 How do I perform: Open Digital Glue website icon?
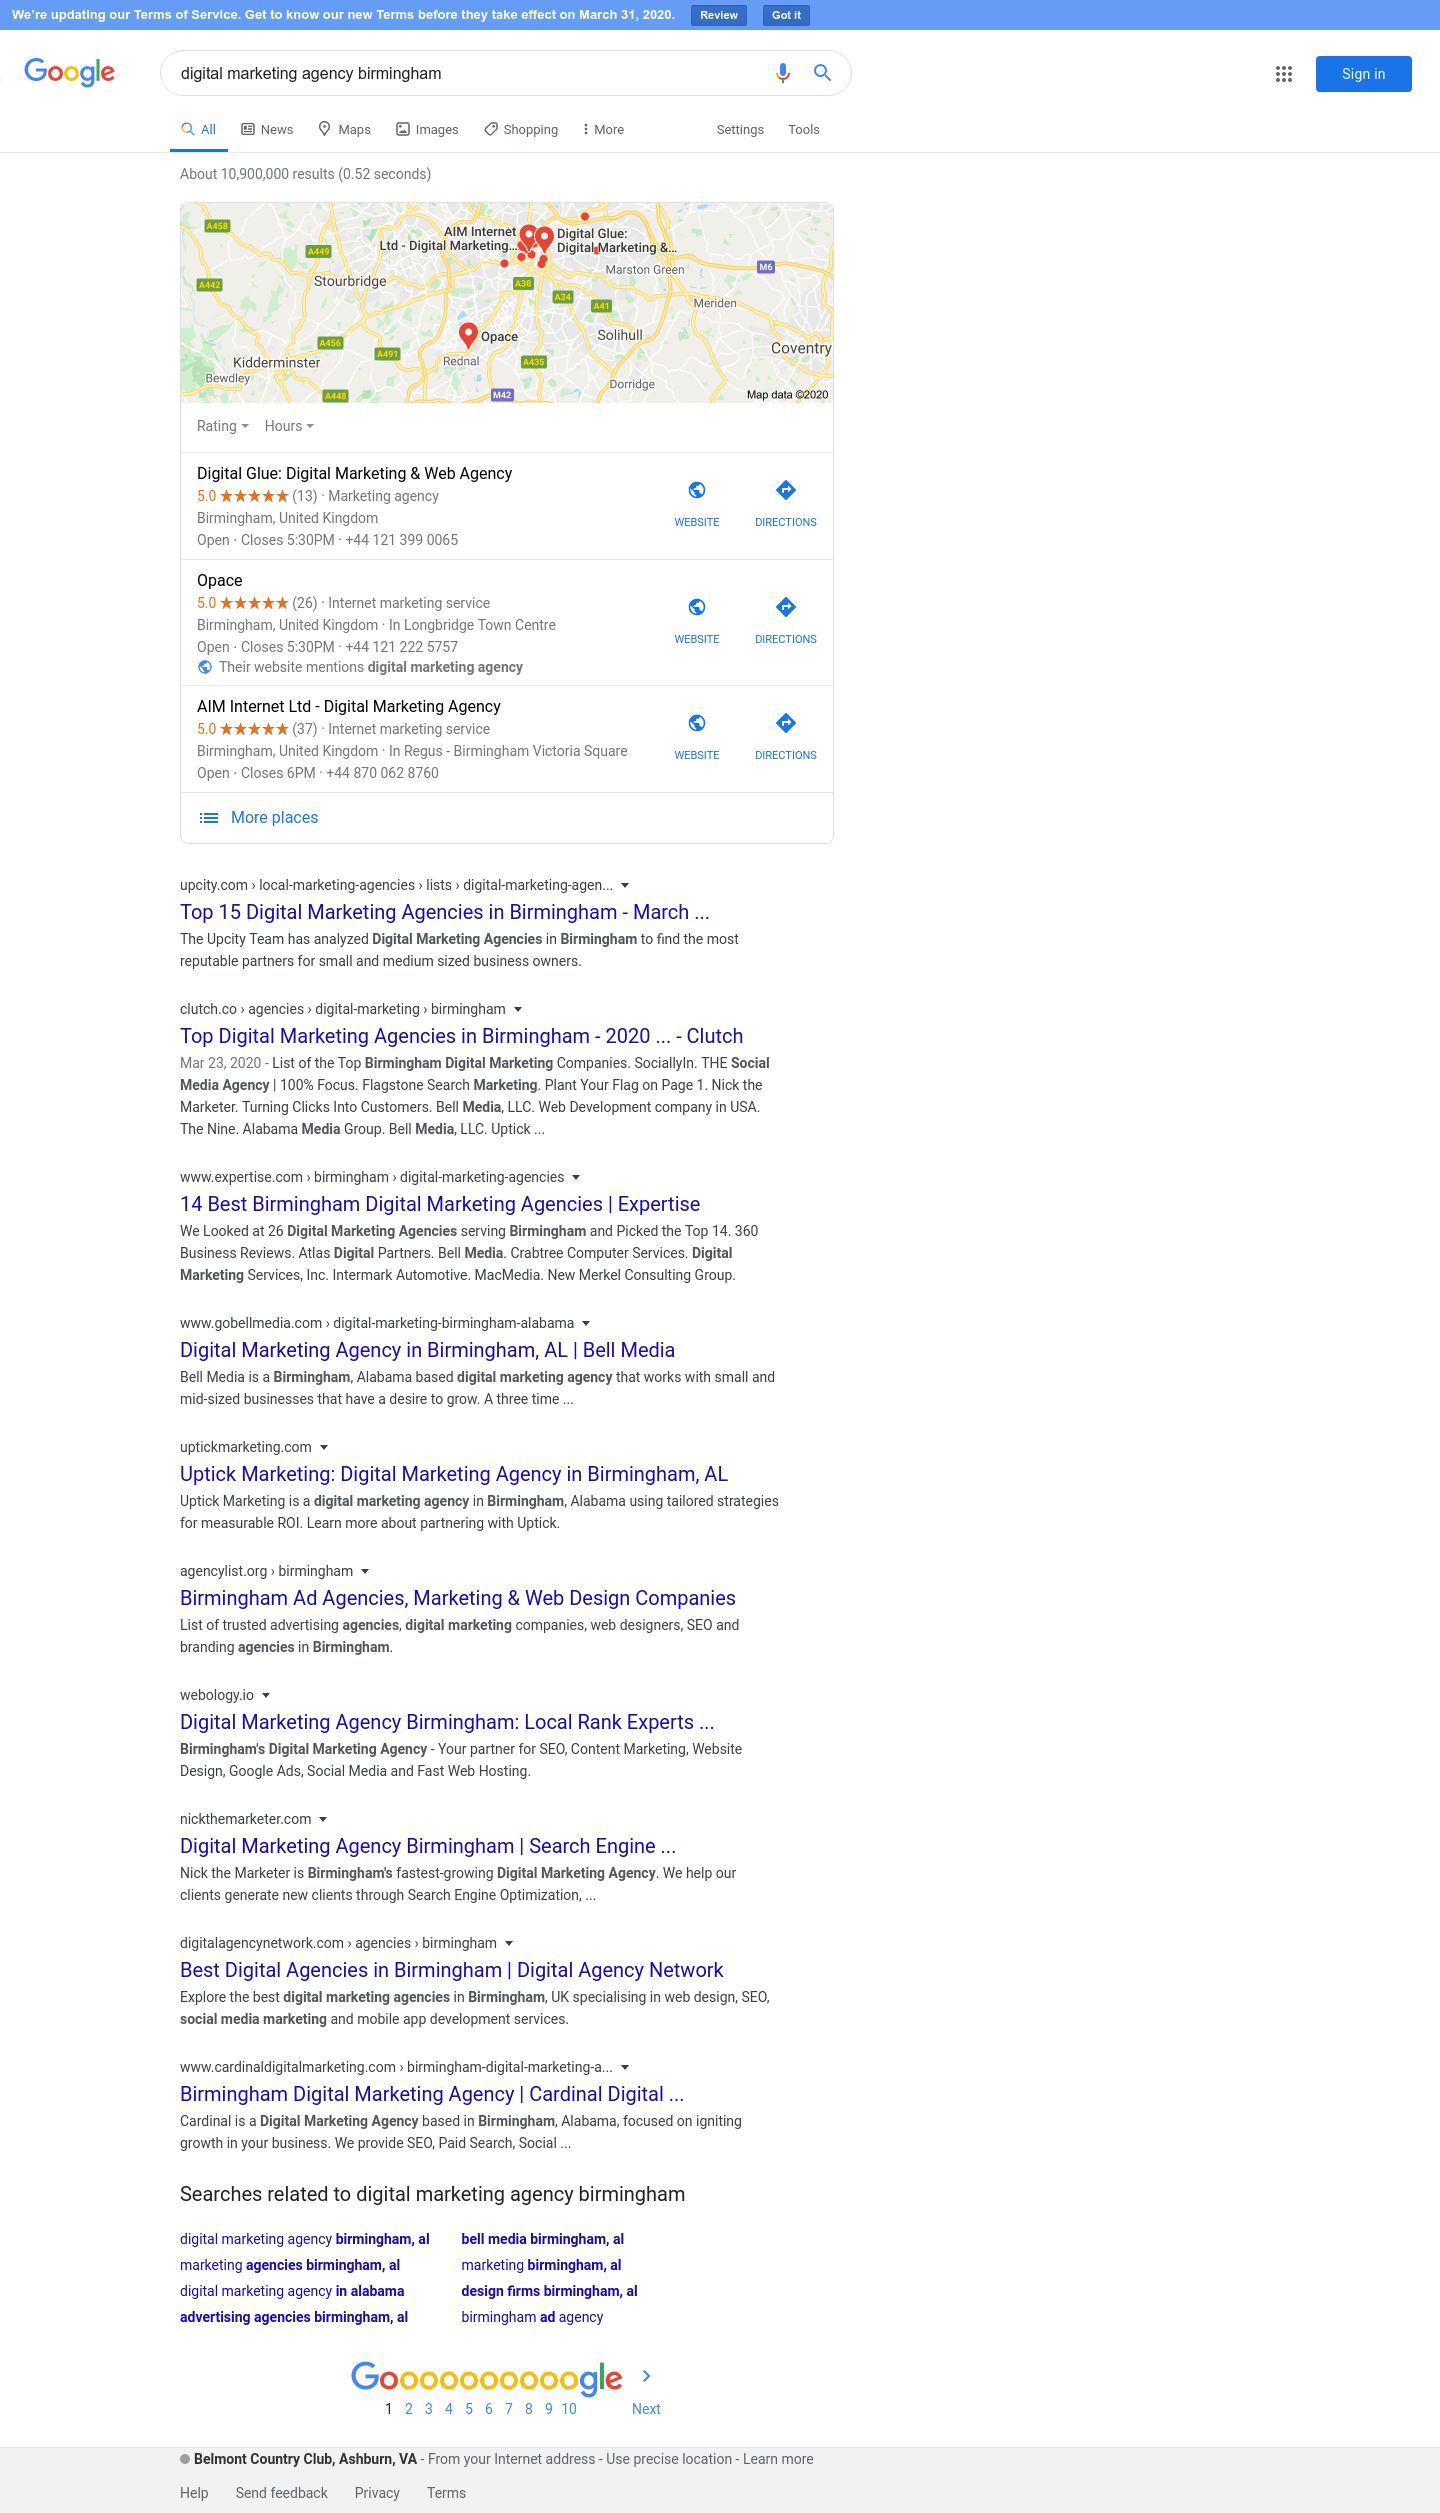697,490
